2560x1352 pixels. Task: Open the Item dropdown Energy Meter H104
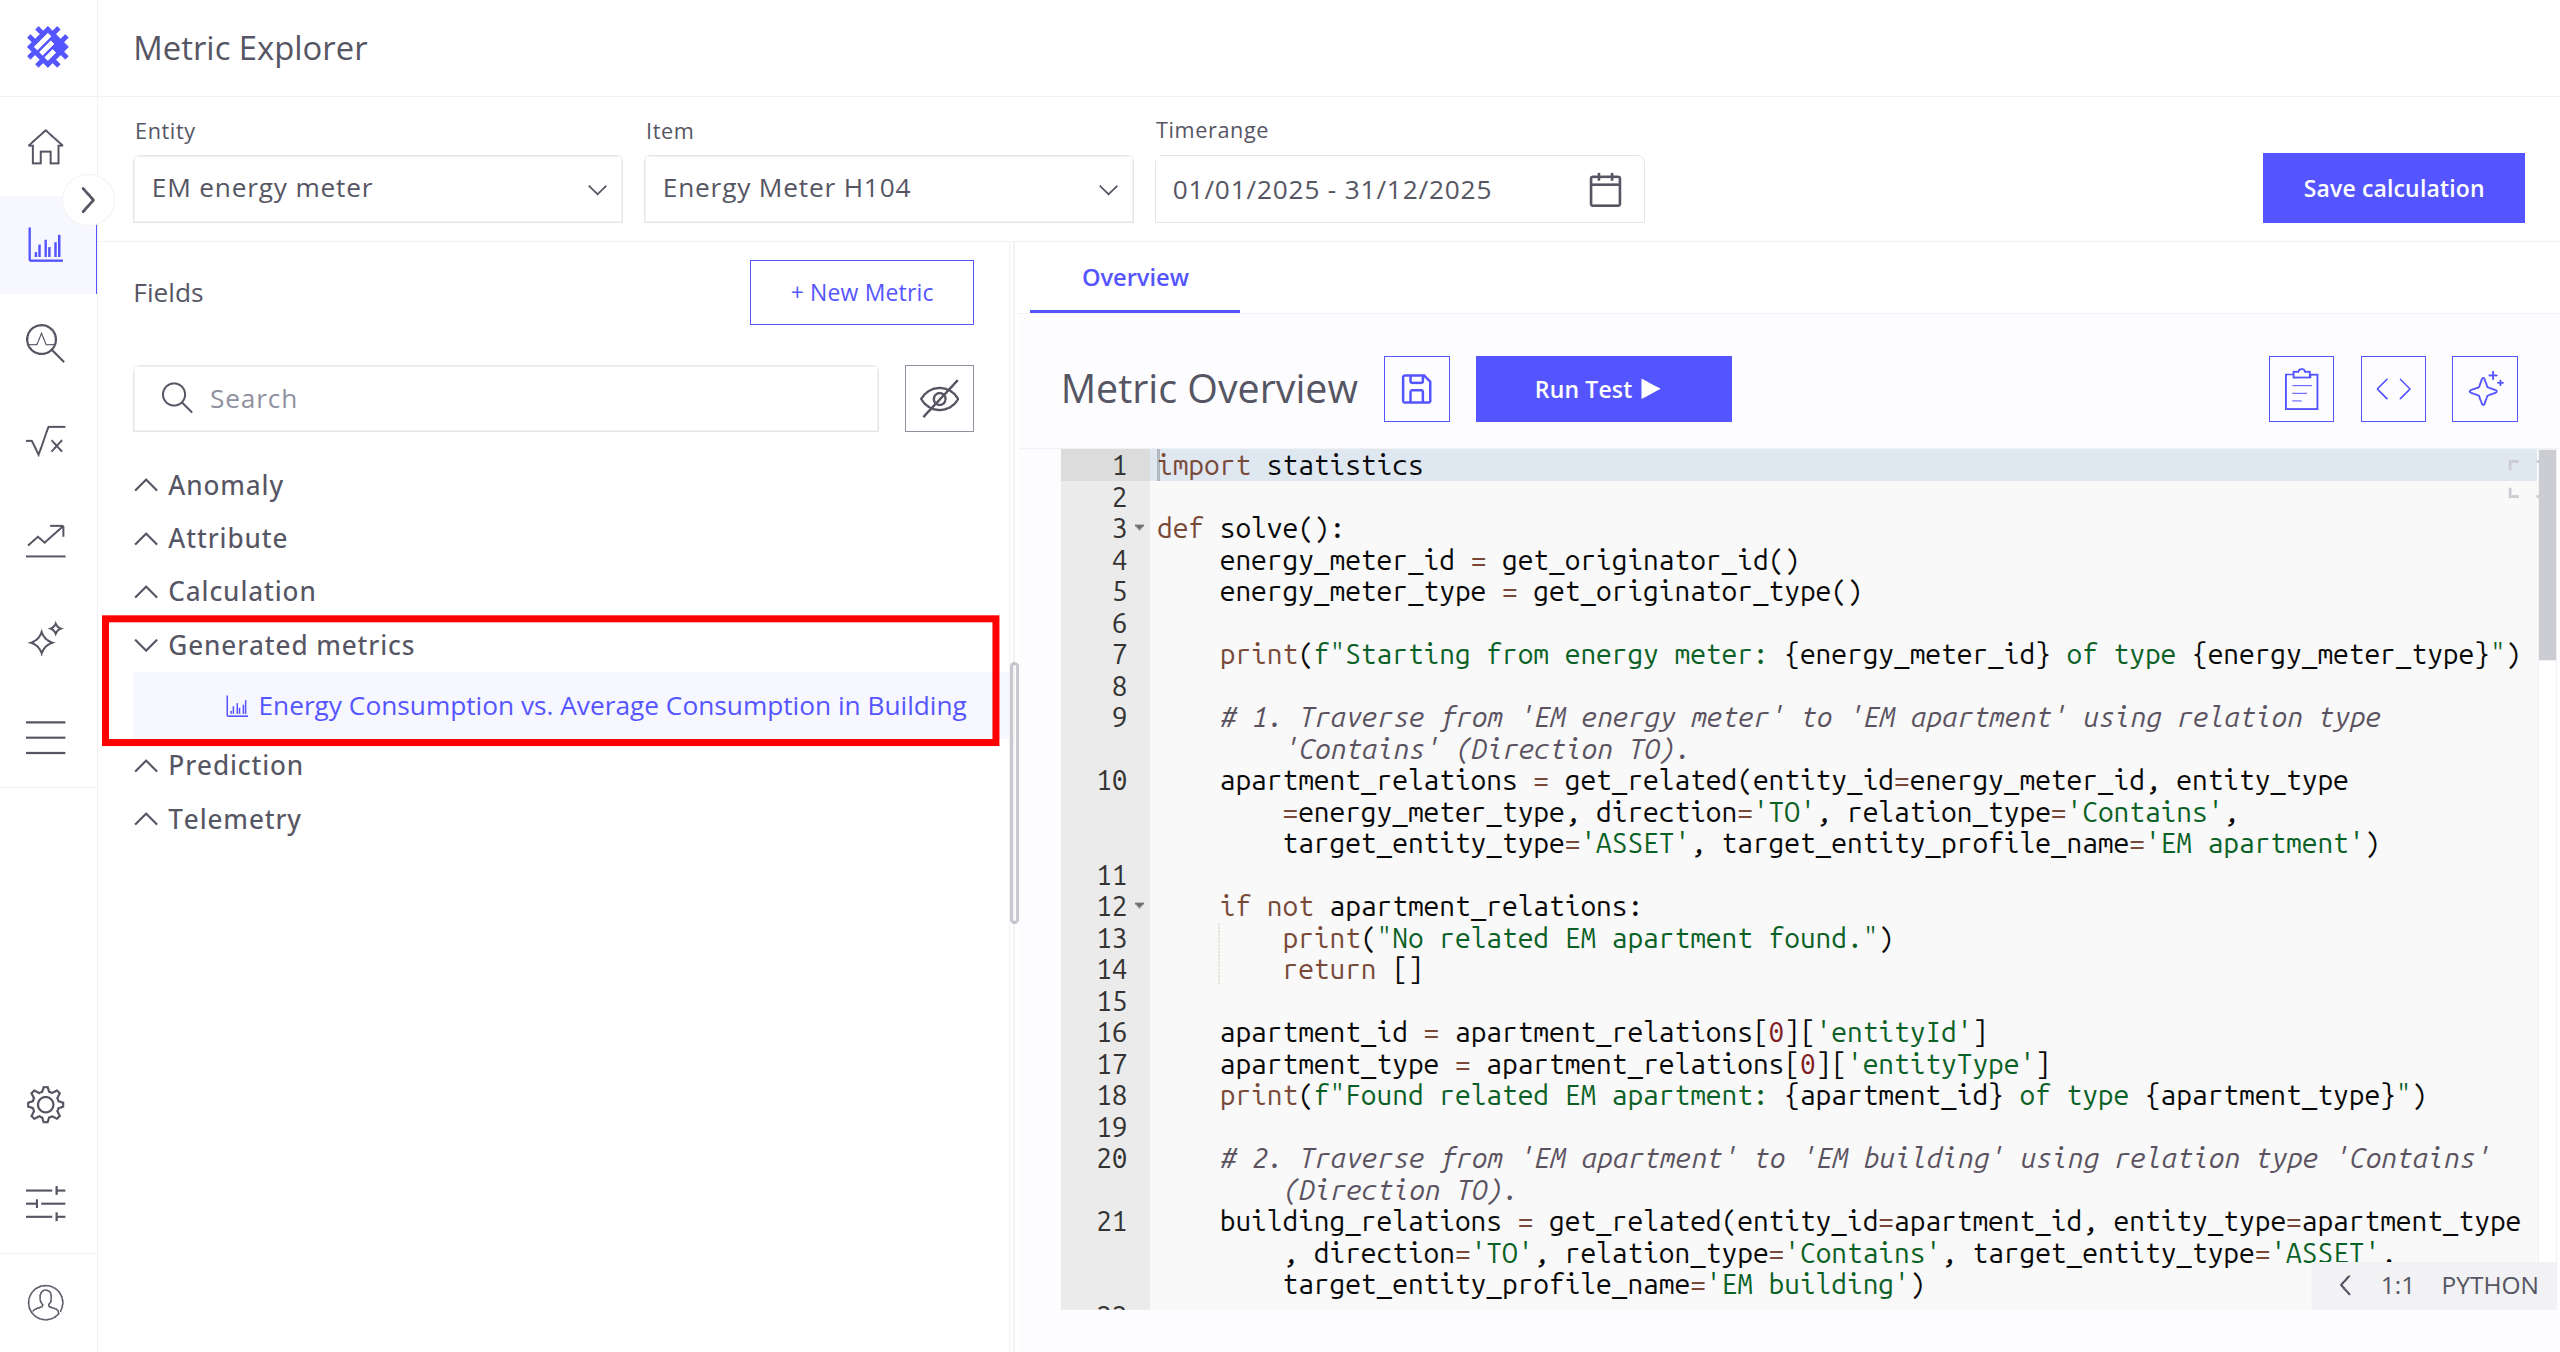[x=888, y=189]
